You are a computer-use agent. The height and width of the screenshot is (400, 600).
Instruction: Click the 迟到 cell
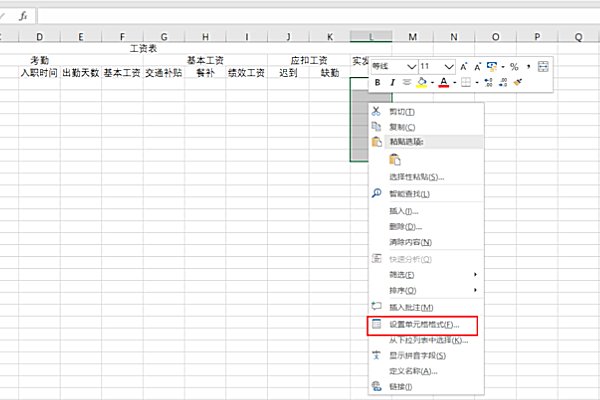pos(288,73)
